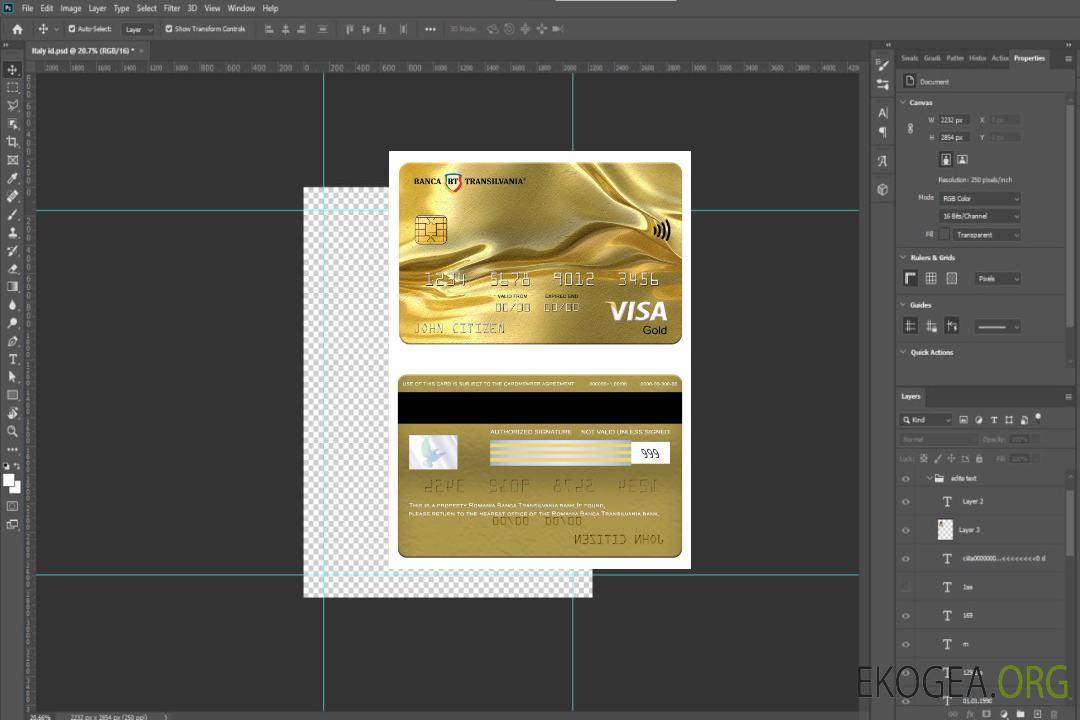Open the Auto-Select Layer dropdown

[138, 29]
